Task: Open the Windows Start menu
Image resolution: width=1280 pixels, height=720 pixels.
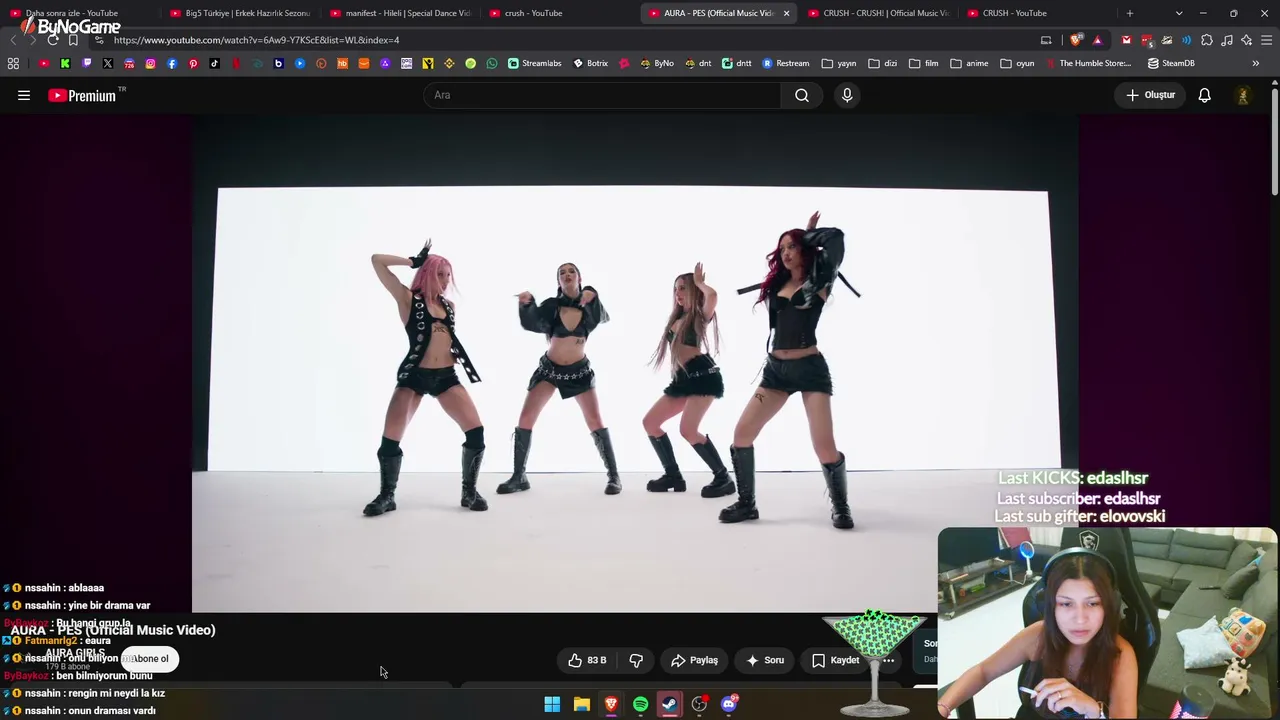Action: tap(552, 704)
